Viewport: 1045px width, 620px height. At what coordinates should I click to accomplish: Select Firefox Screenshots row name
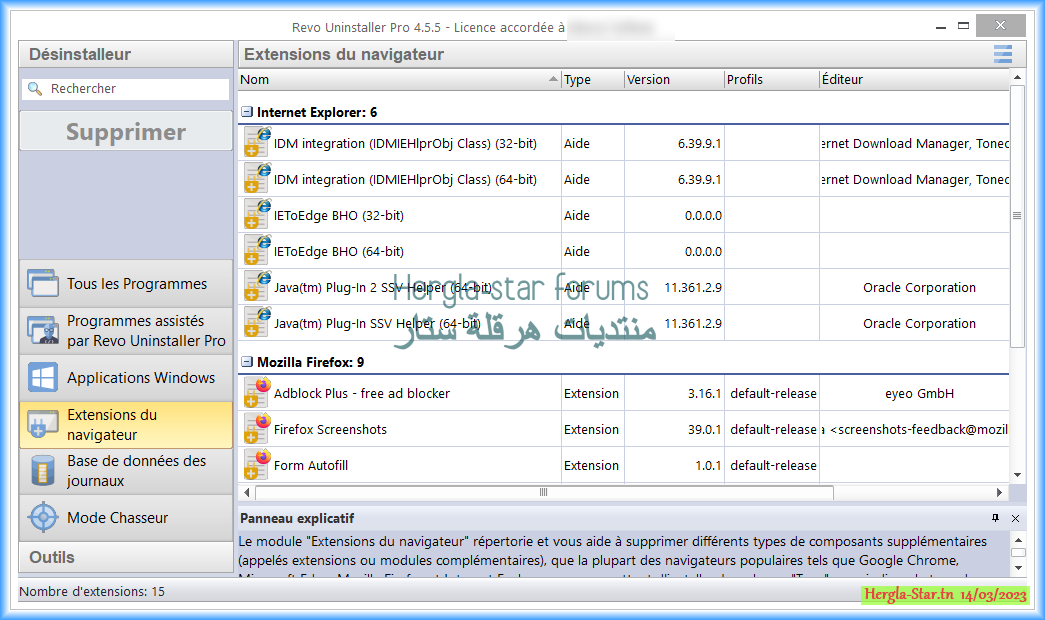(330, 429)
